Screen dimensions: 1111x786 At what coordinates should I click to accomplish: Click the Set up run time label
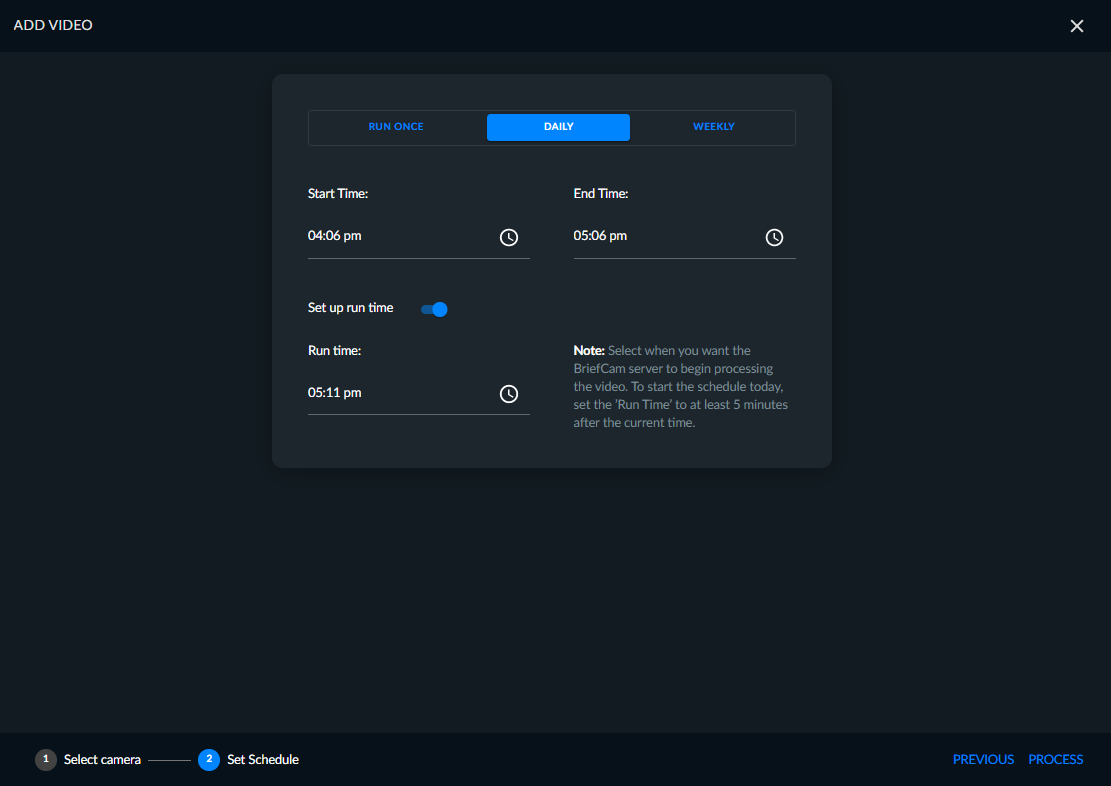[x=351, y=308]
